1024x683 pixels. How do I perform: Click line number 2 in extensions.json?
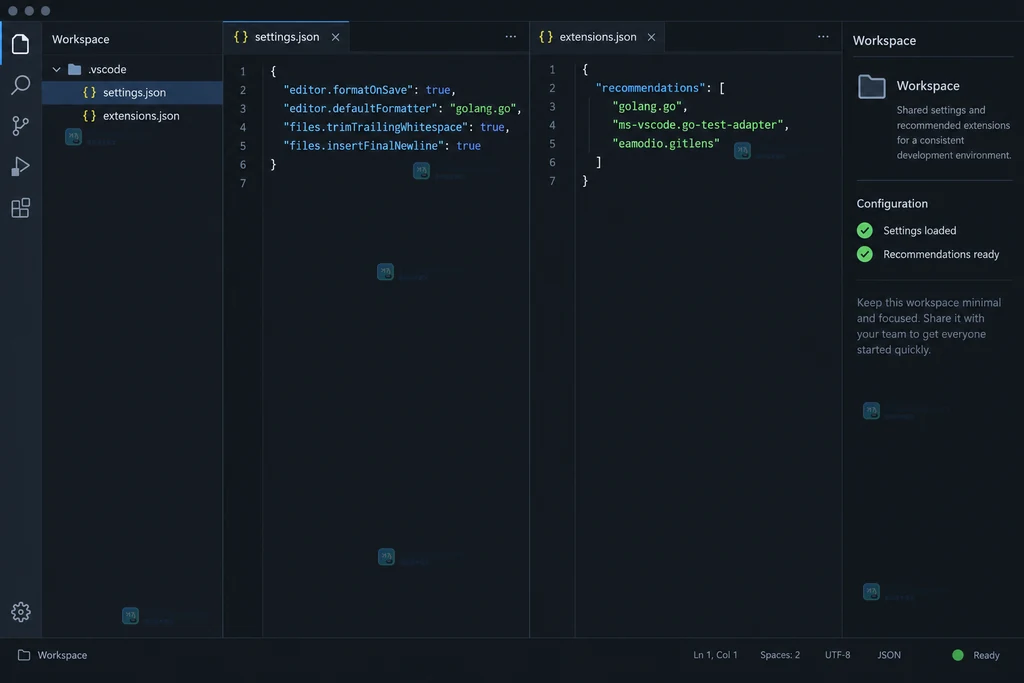tap(552, 88)
